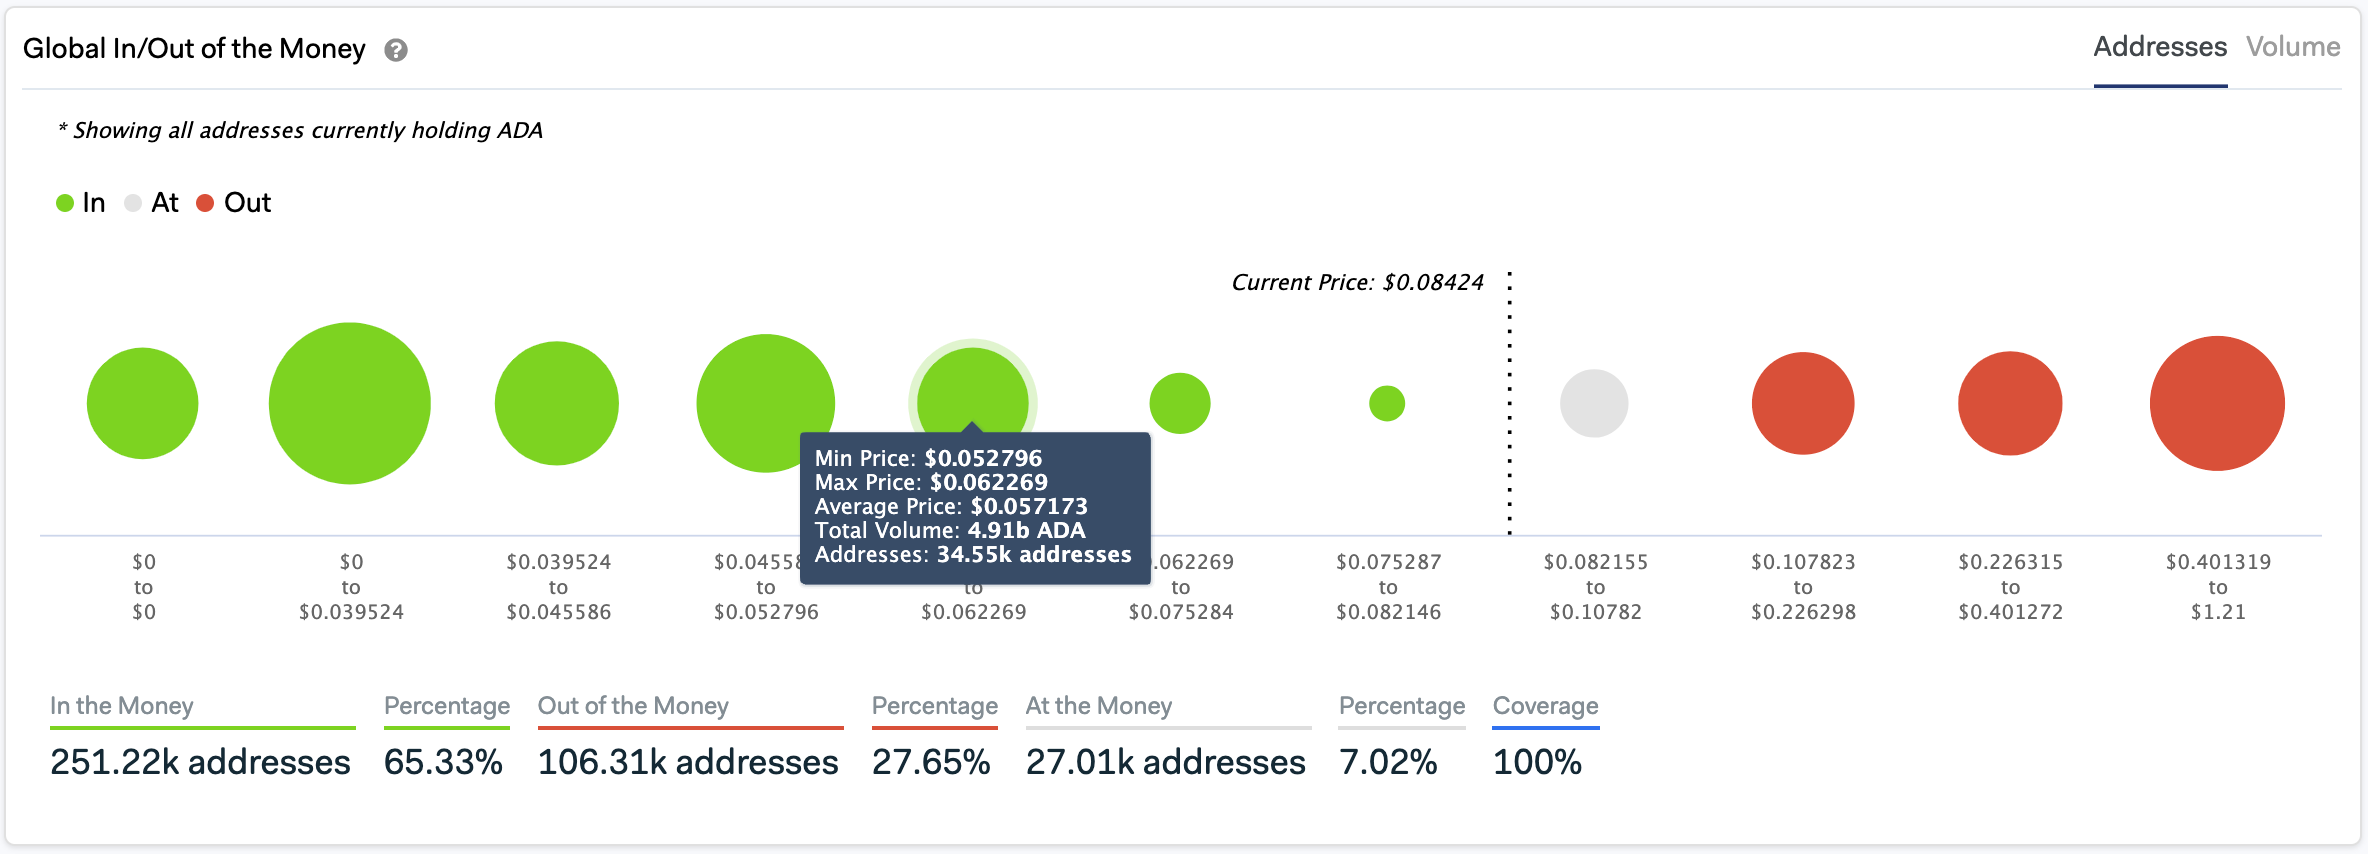Click the red bubble for $0.107823 to $0.226298
Screen dimensions: 2368x854
click(x=1803, y=403)
